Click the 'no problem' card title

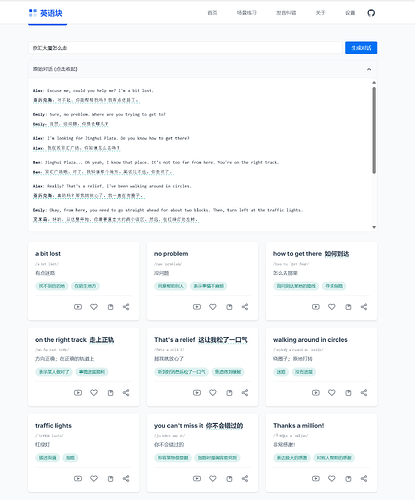click(x=171, y=254)
